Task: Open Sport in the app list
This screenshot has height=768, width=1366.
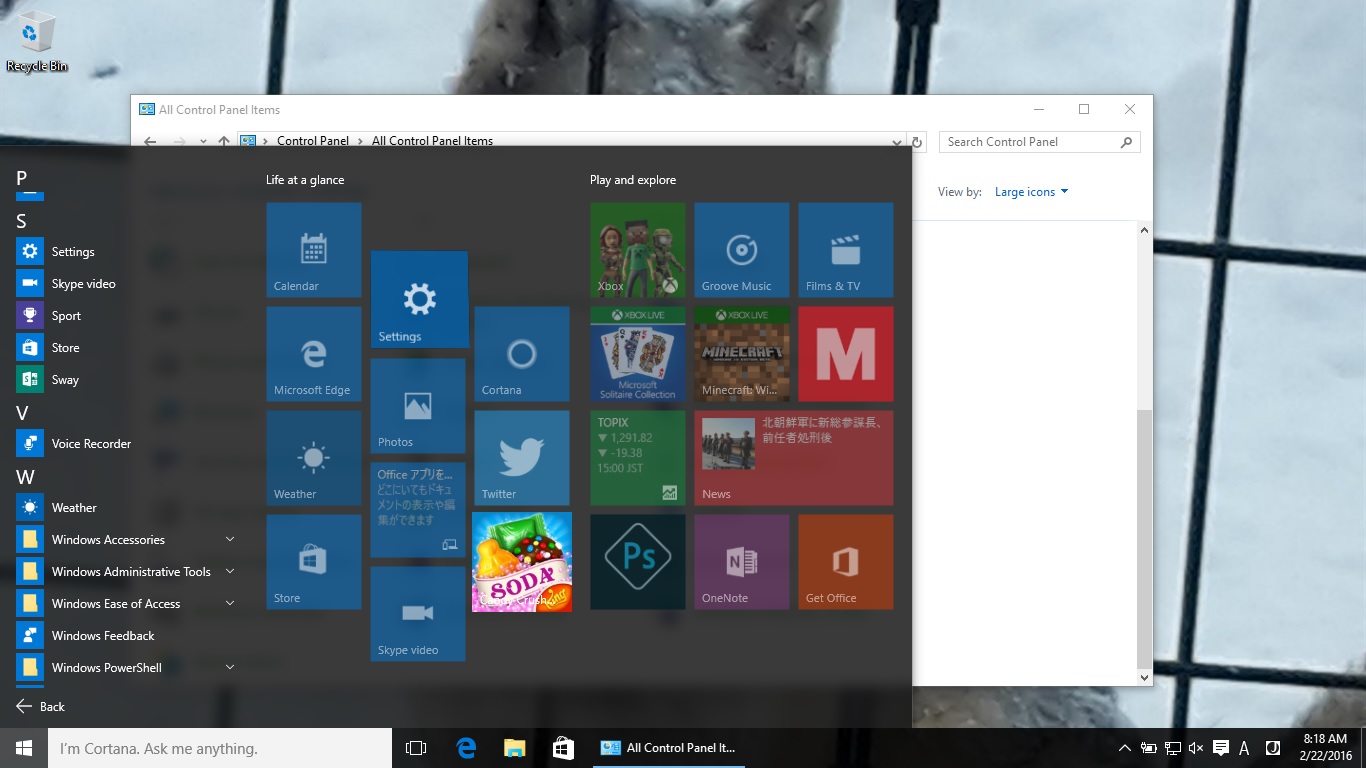Action: tap(126, 316)
